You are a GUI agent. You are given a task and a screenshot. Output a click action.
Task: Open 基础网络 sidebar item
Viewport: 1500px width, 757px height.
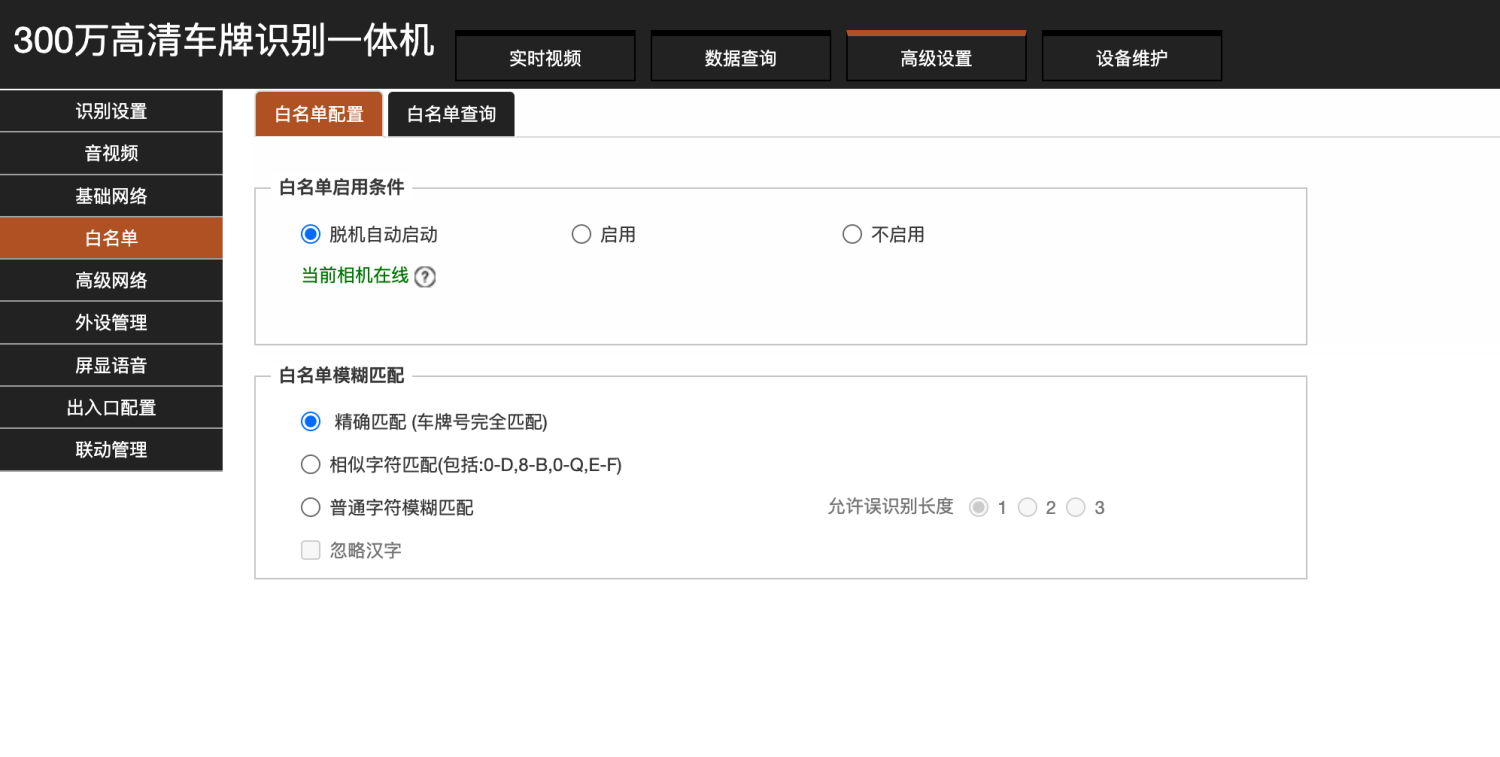(111, 196)
